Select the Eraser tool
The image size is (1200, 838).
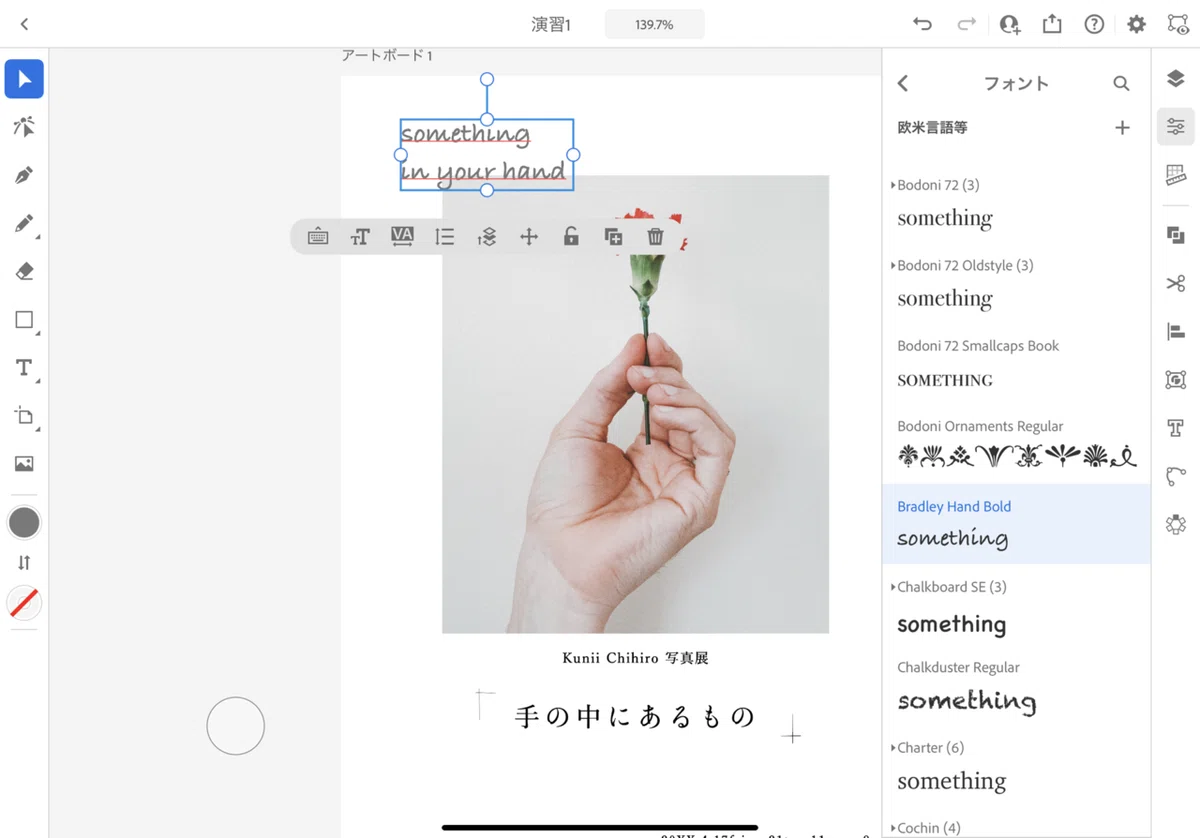24,271
